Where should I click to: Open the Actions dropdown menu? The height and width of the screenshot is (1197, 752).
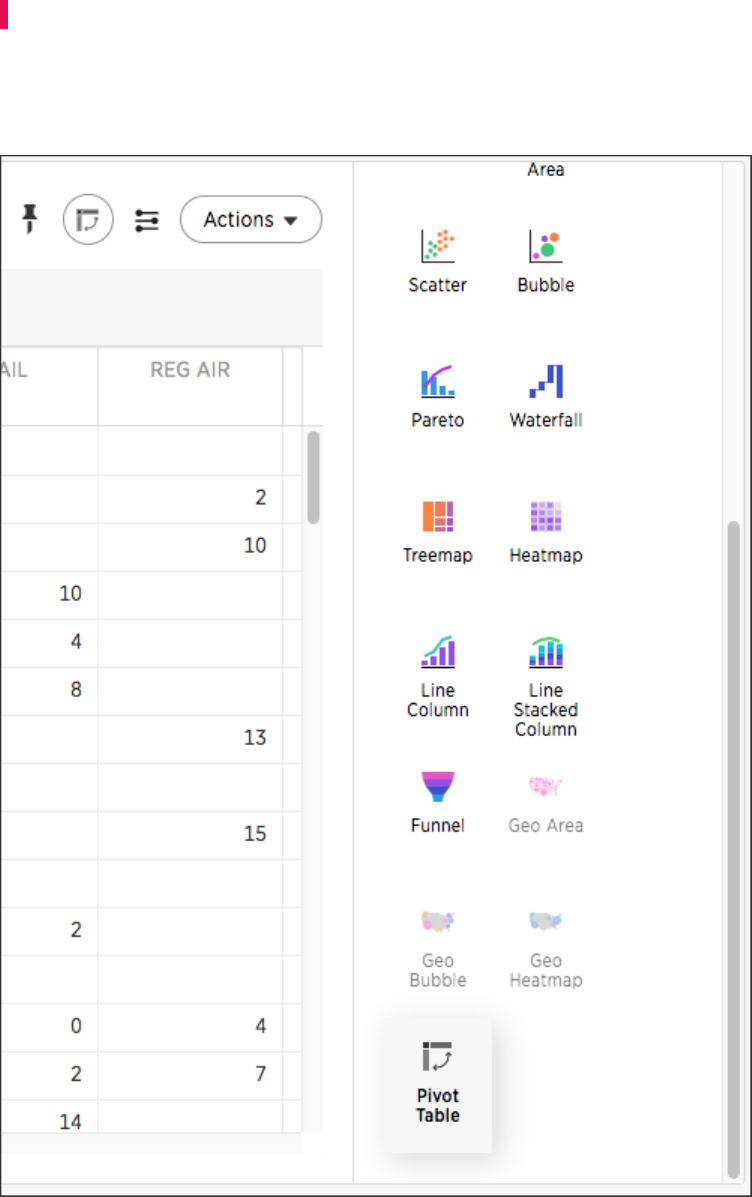tap(250, 220)
